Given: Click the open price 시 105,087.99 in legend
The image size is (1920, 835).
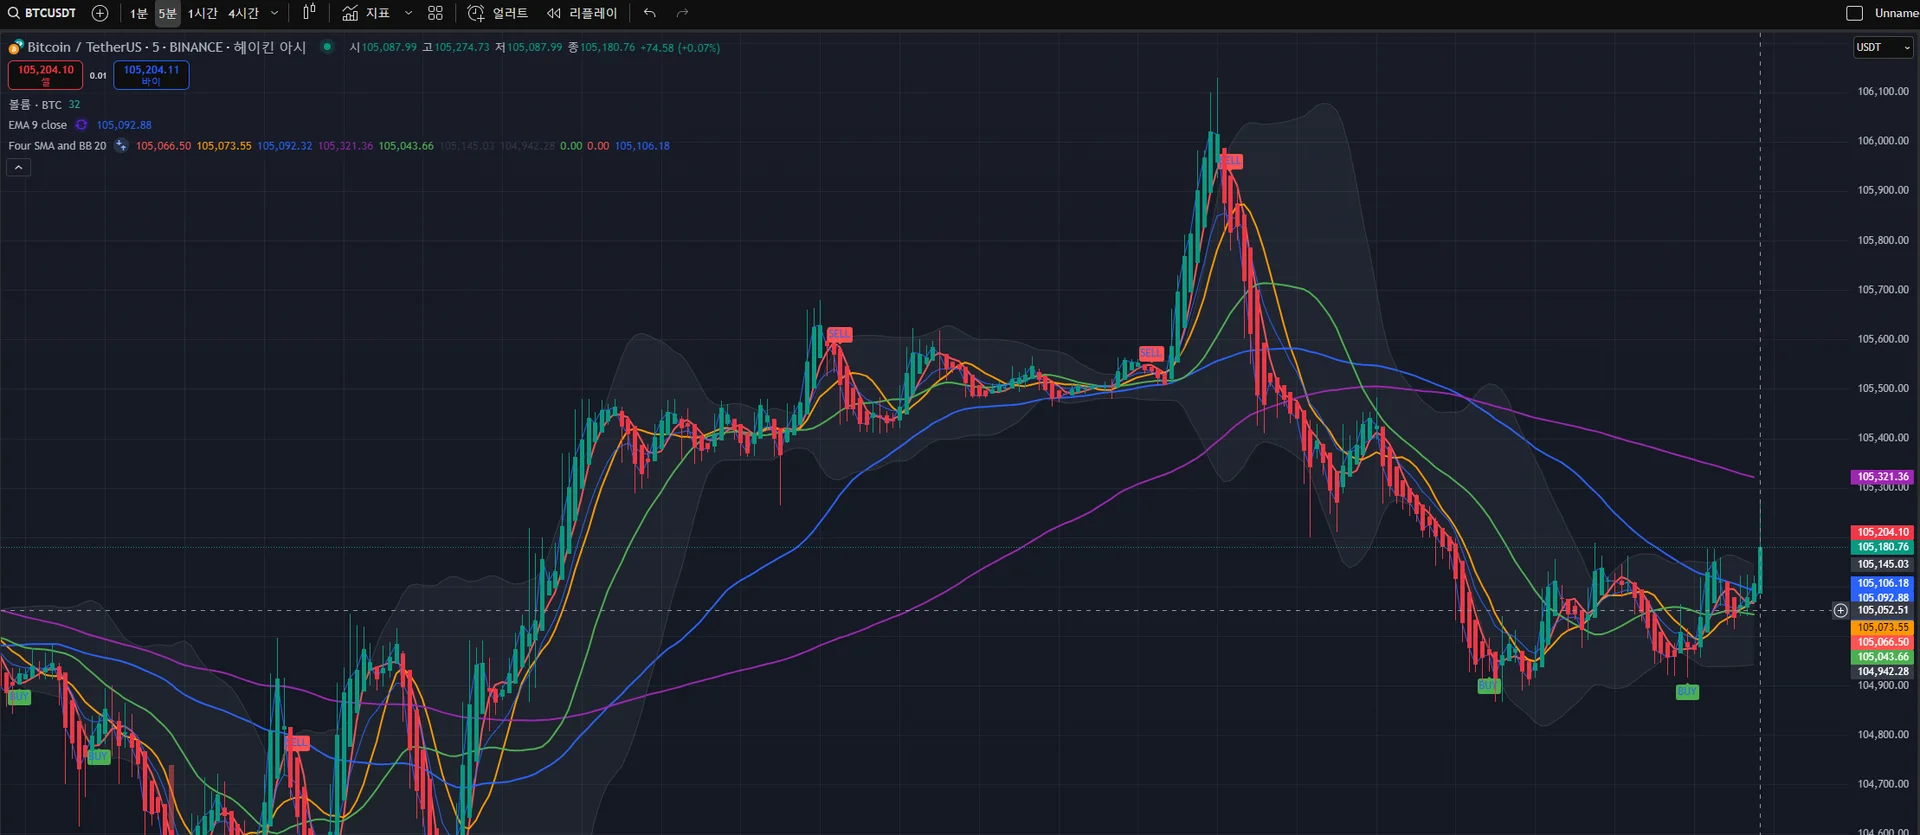Looking at the screenshot, I should [383, 47].
